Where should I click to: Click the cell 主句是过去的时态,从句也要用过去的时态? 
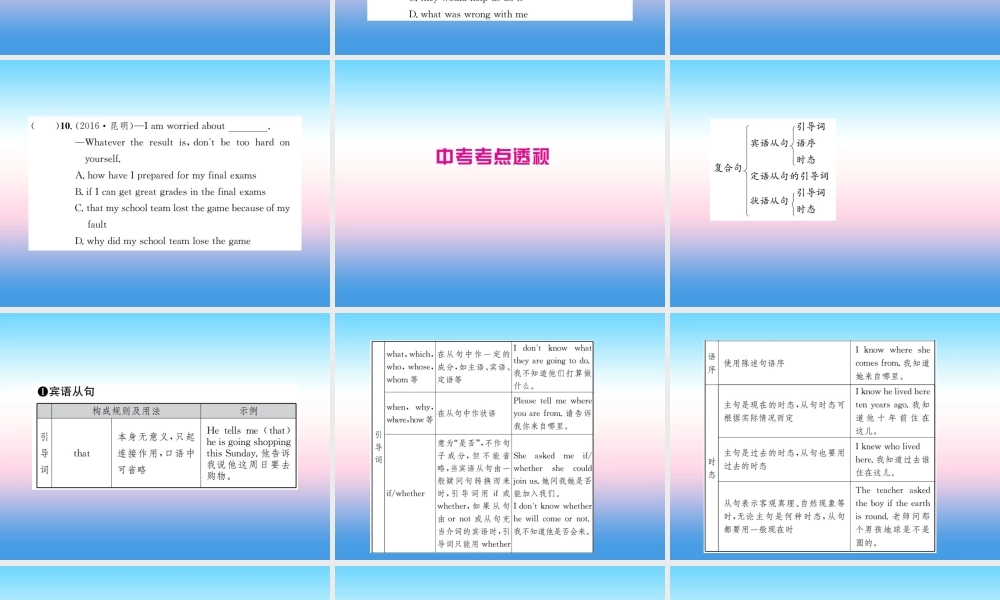(784, 459)
